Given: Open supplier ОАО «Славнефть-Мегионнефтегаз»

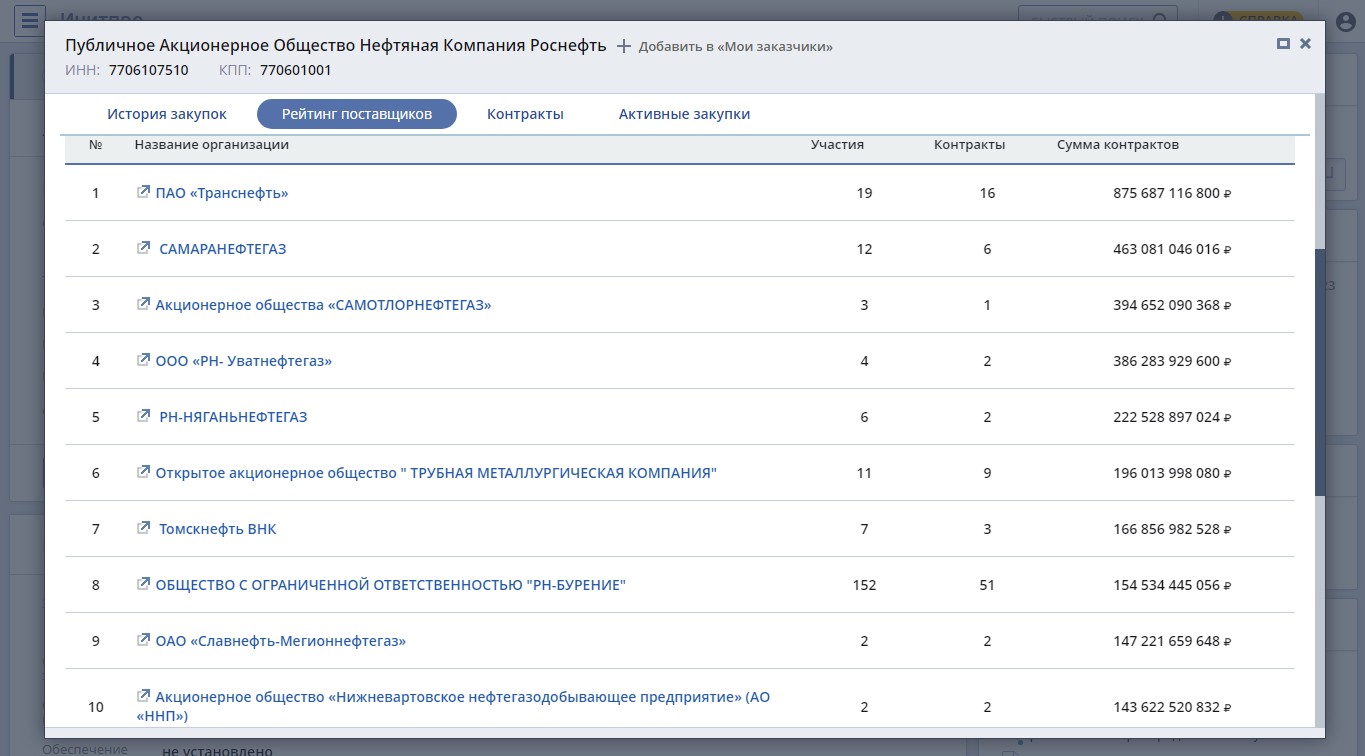Looking at the screenshot, I should tap(280, 641).
